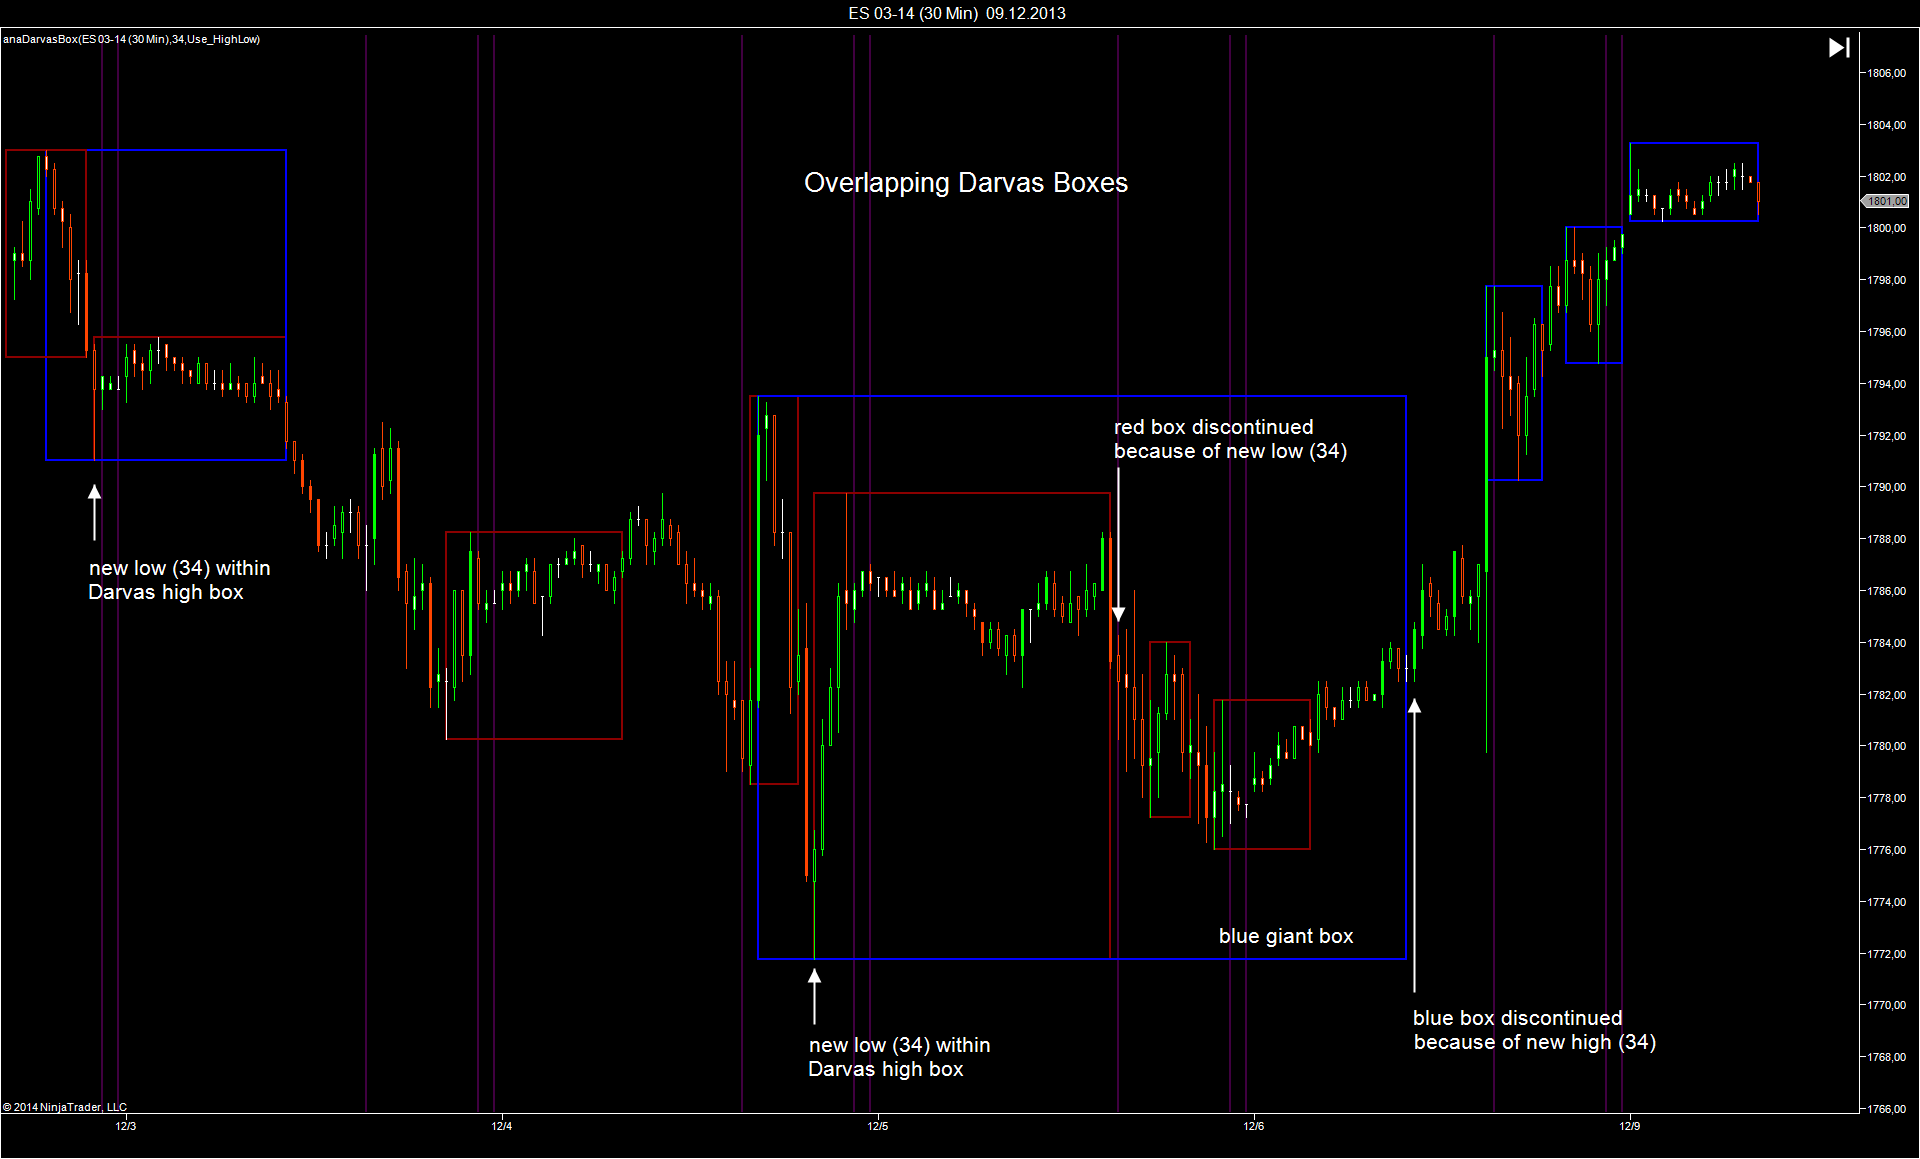Select the 'Overlapping Darvas Boxes' text annotation

tap(965, 183)
